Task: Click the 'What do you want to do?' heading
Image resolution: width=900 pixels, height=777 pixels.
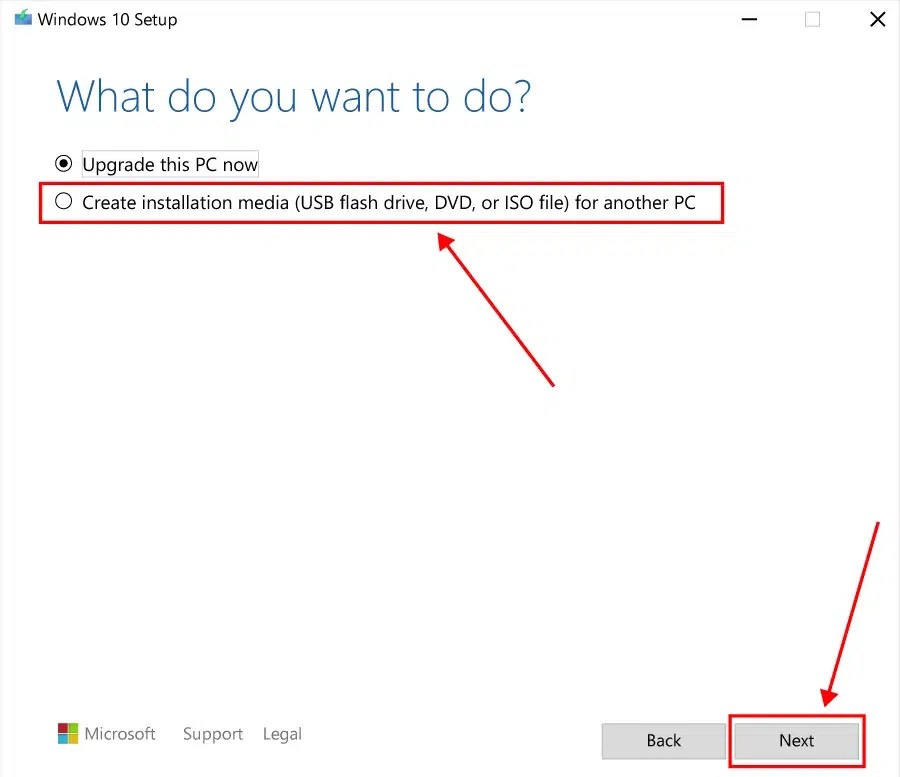Action: click(x=294, y=98)
